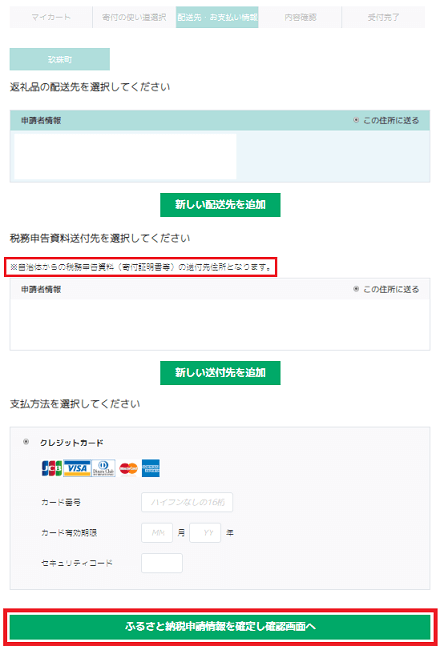Click the 玖珠町 municipality label button
Image resolution: width=440 pixels, height=646 pixels.
click(60, 59)
